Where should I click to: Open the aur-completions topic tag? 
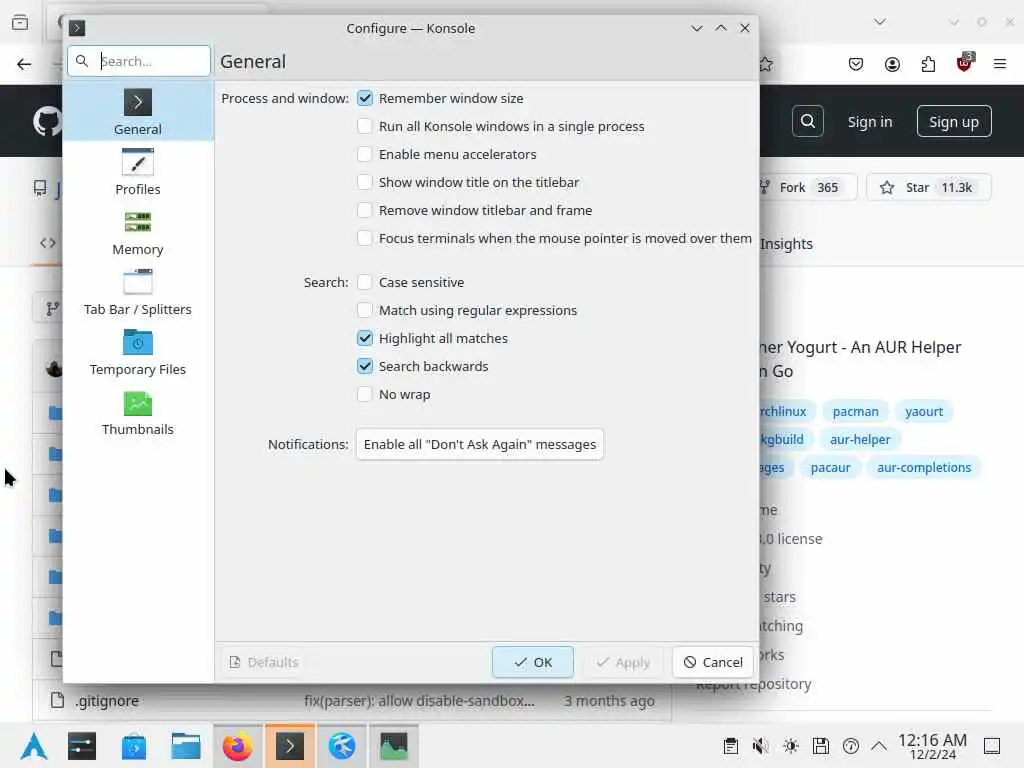point(924,468)
